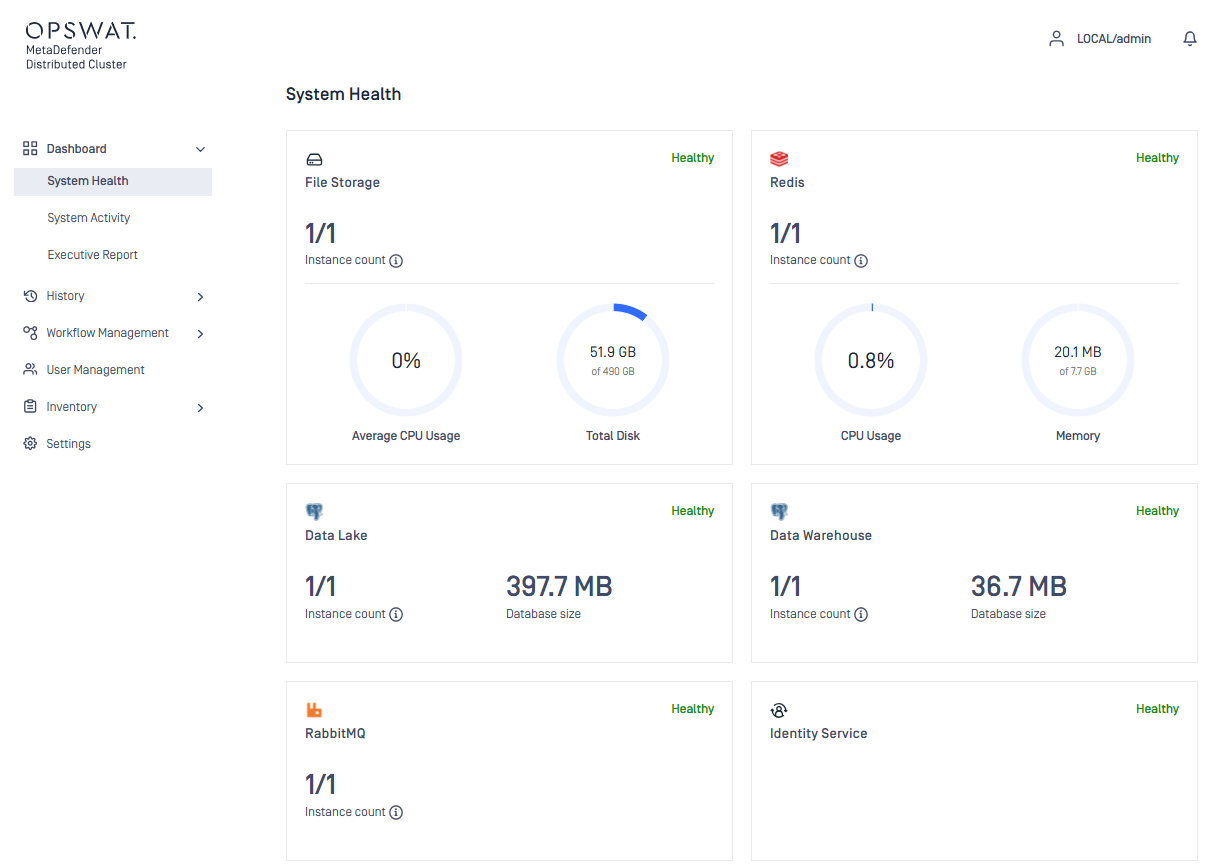Click the Redis instance count info icon
This screenshot has height=866, width=1213.
click(x=861, y=261)
